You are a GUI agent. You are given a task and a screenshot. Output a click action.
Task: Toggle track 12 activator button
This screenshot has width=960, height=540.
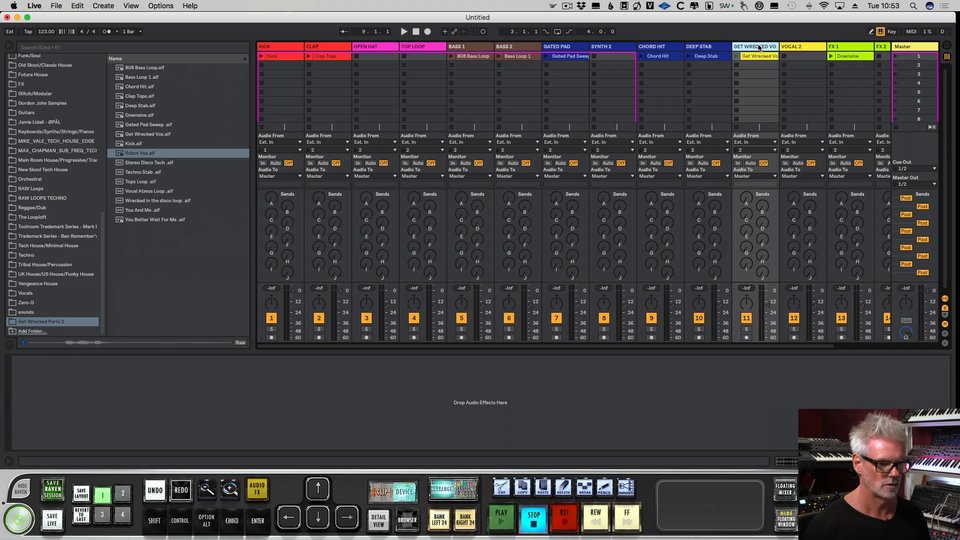click(793, 318)
